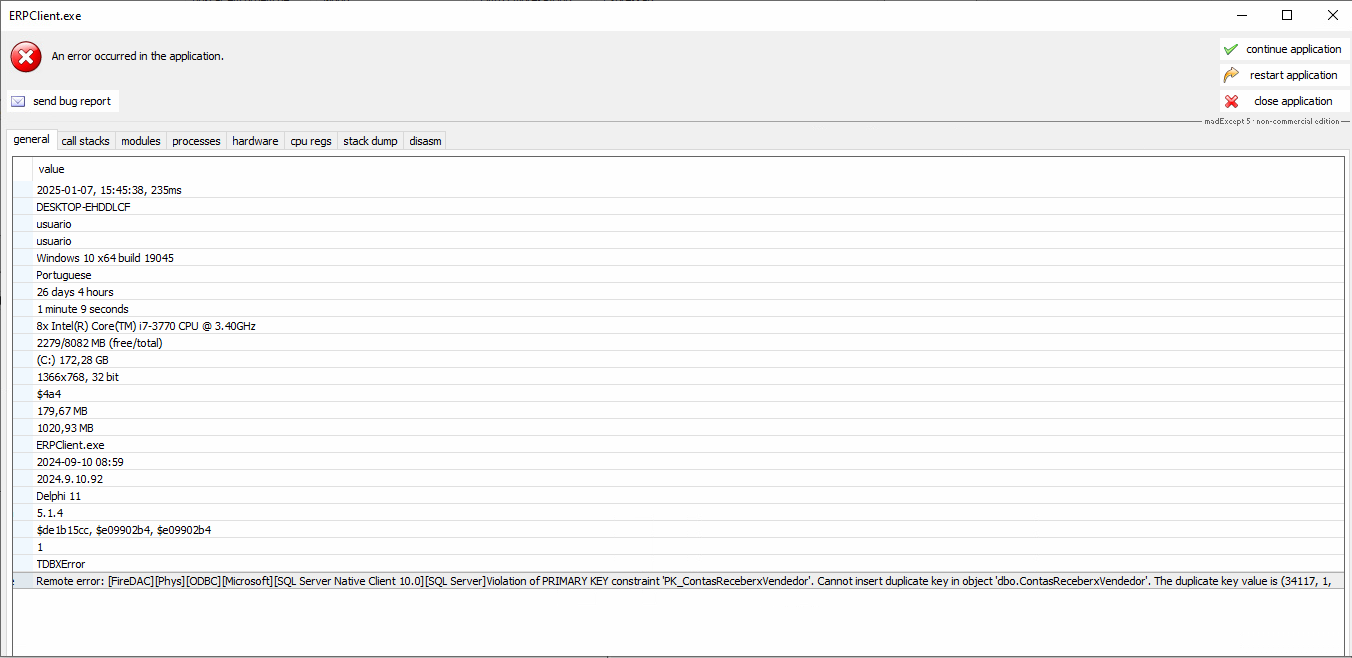The width and height of the screenshot is (1352, 658).
Task: Show the processes tab
Action: (x=196, y=141)
